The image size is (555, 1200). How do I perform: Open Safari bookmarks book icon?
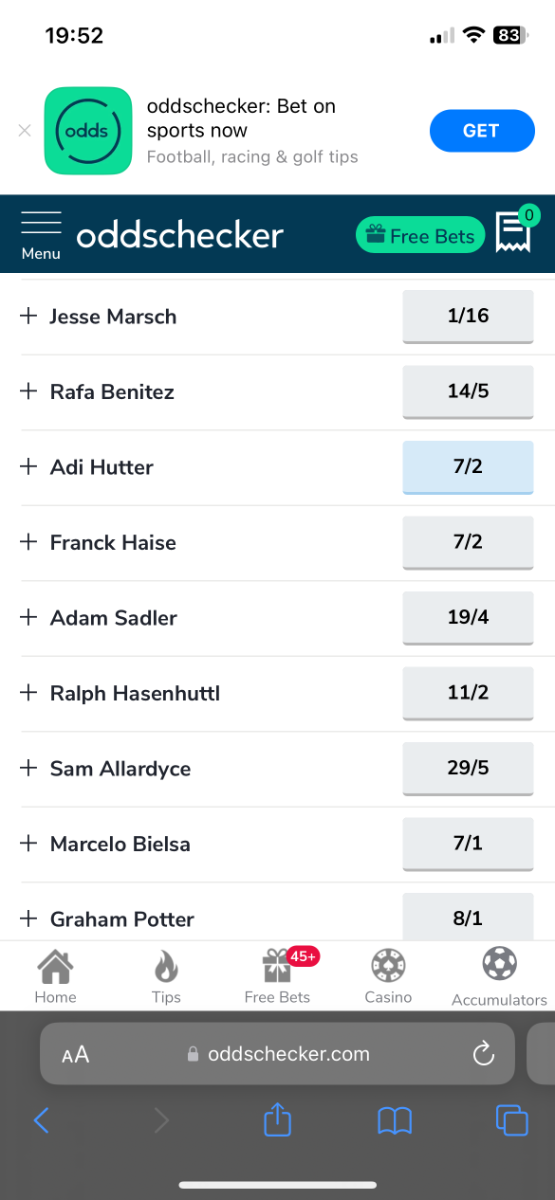click(x=395, y=1120)
